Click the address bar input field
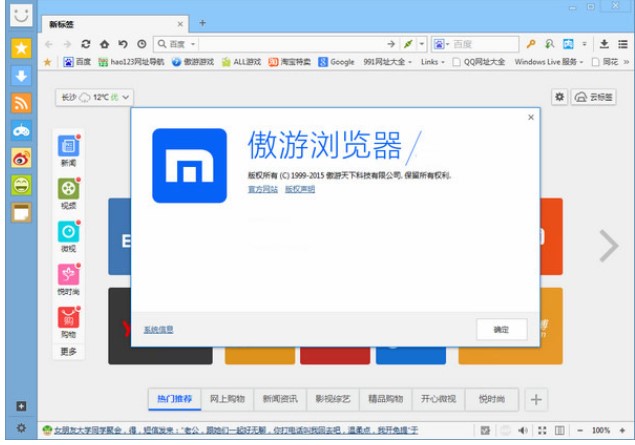Image resolution: width=635 pixels, height=445 pixels. [292, 44]
